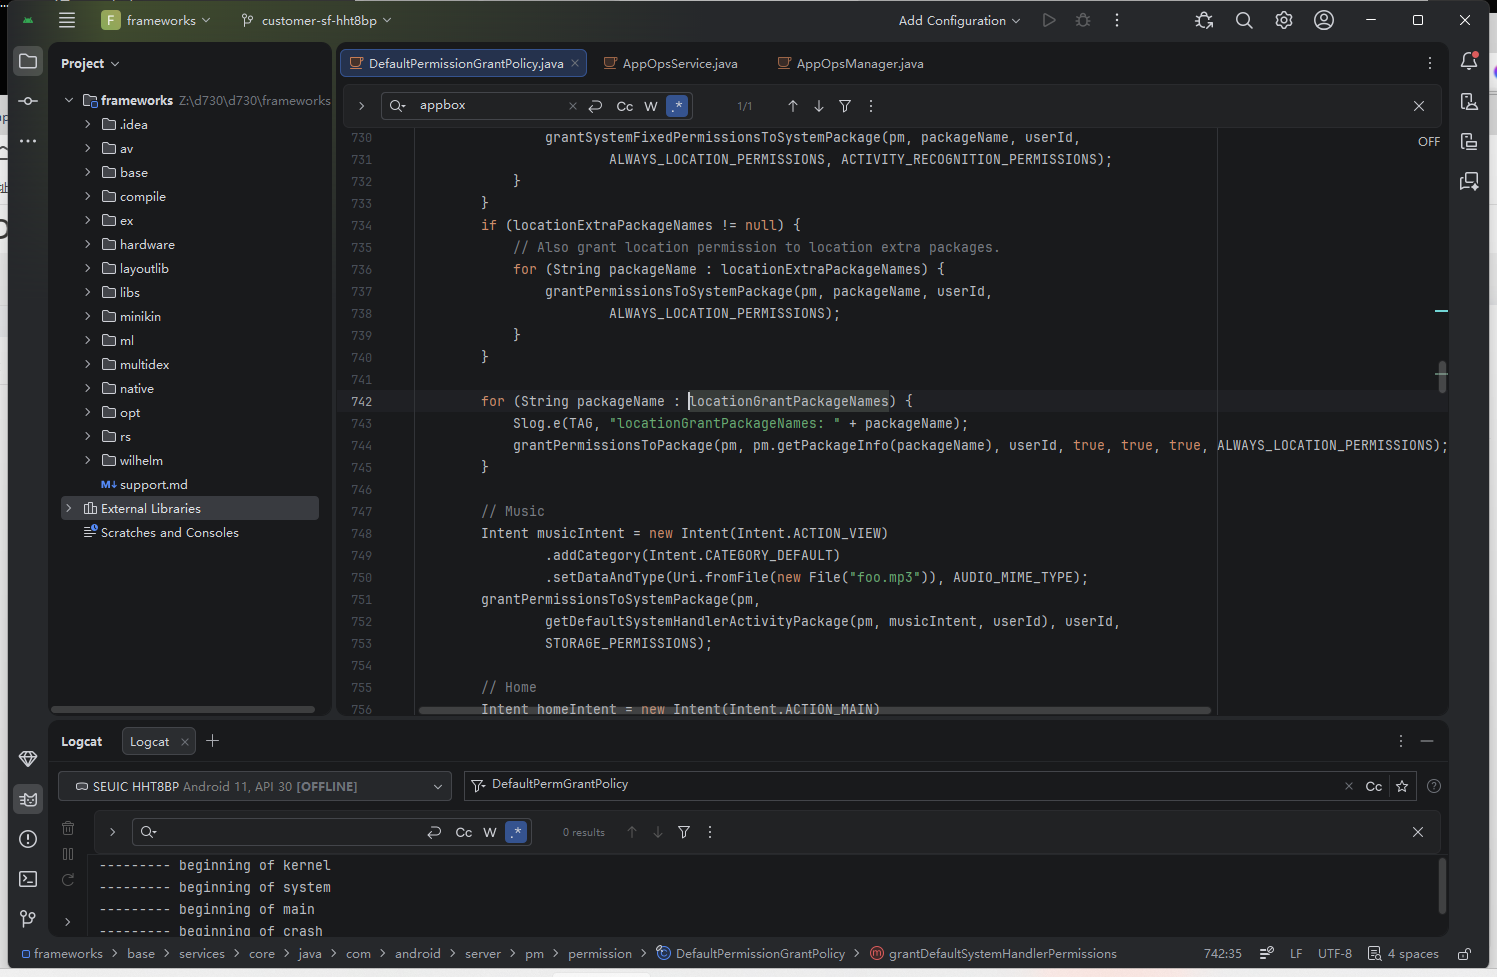The height and width of the screenshot is (977, 1497).
Task: Go to previous search occurrence arrow
Action: tap(793, 106)
